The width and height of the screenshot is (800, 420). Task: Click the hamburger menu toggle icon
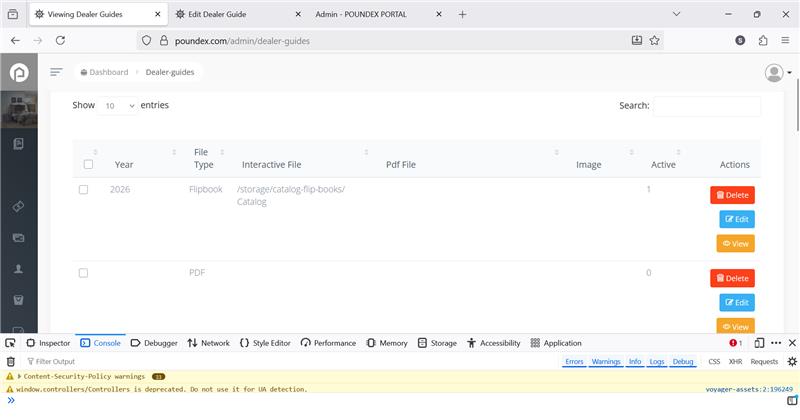(x=56, y=72)
